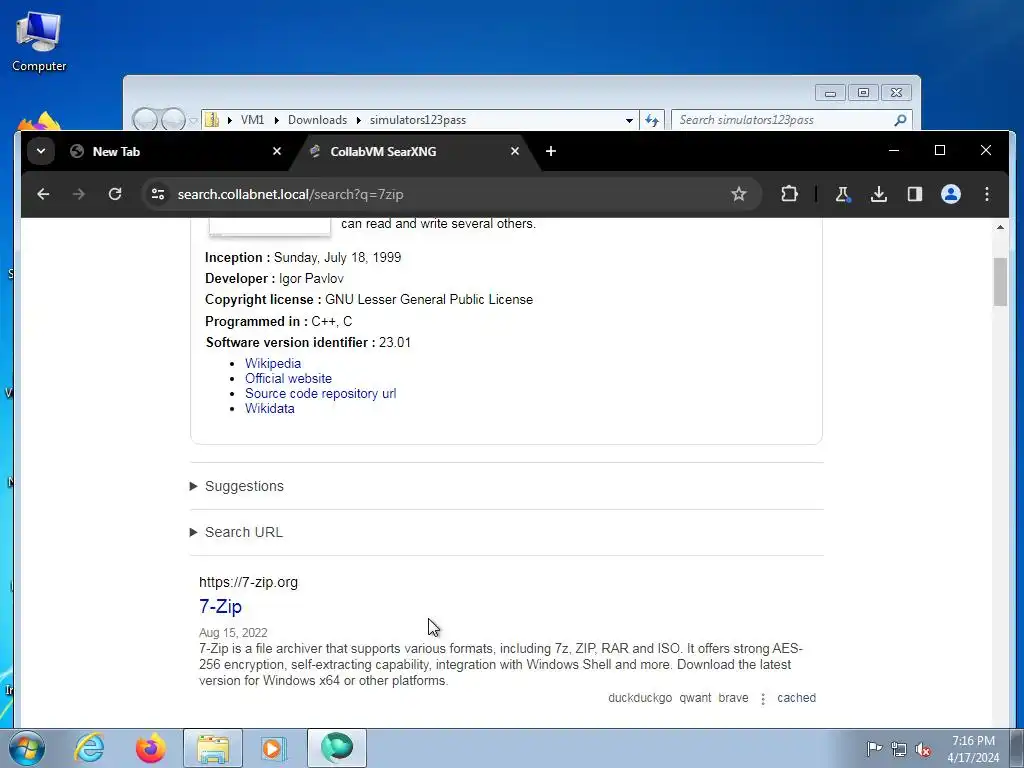
Task: Open the 7-Zip result title
Action: [220, 607]
